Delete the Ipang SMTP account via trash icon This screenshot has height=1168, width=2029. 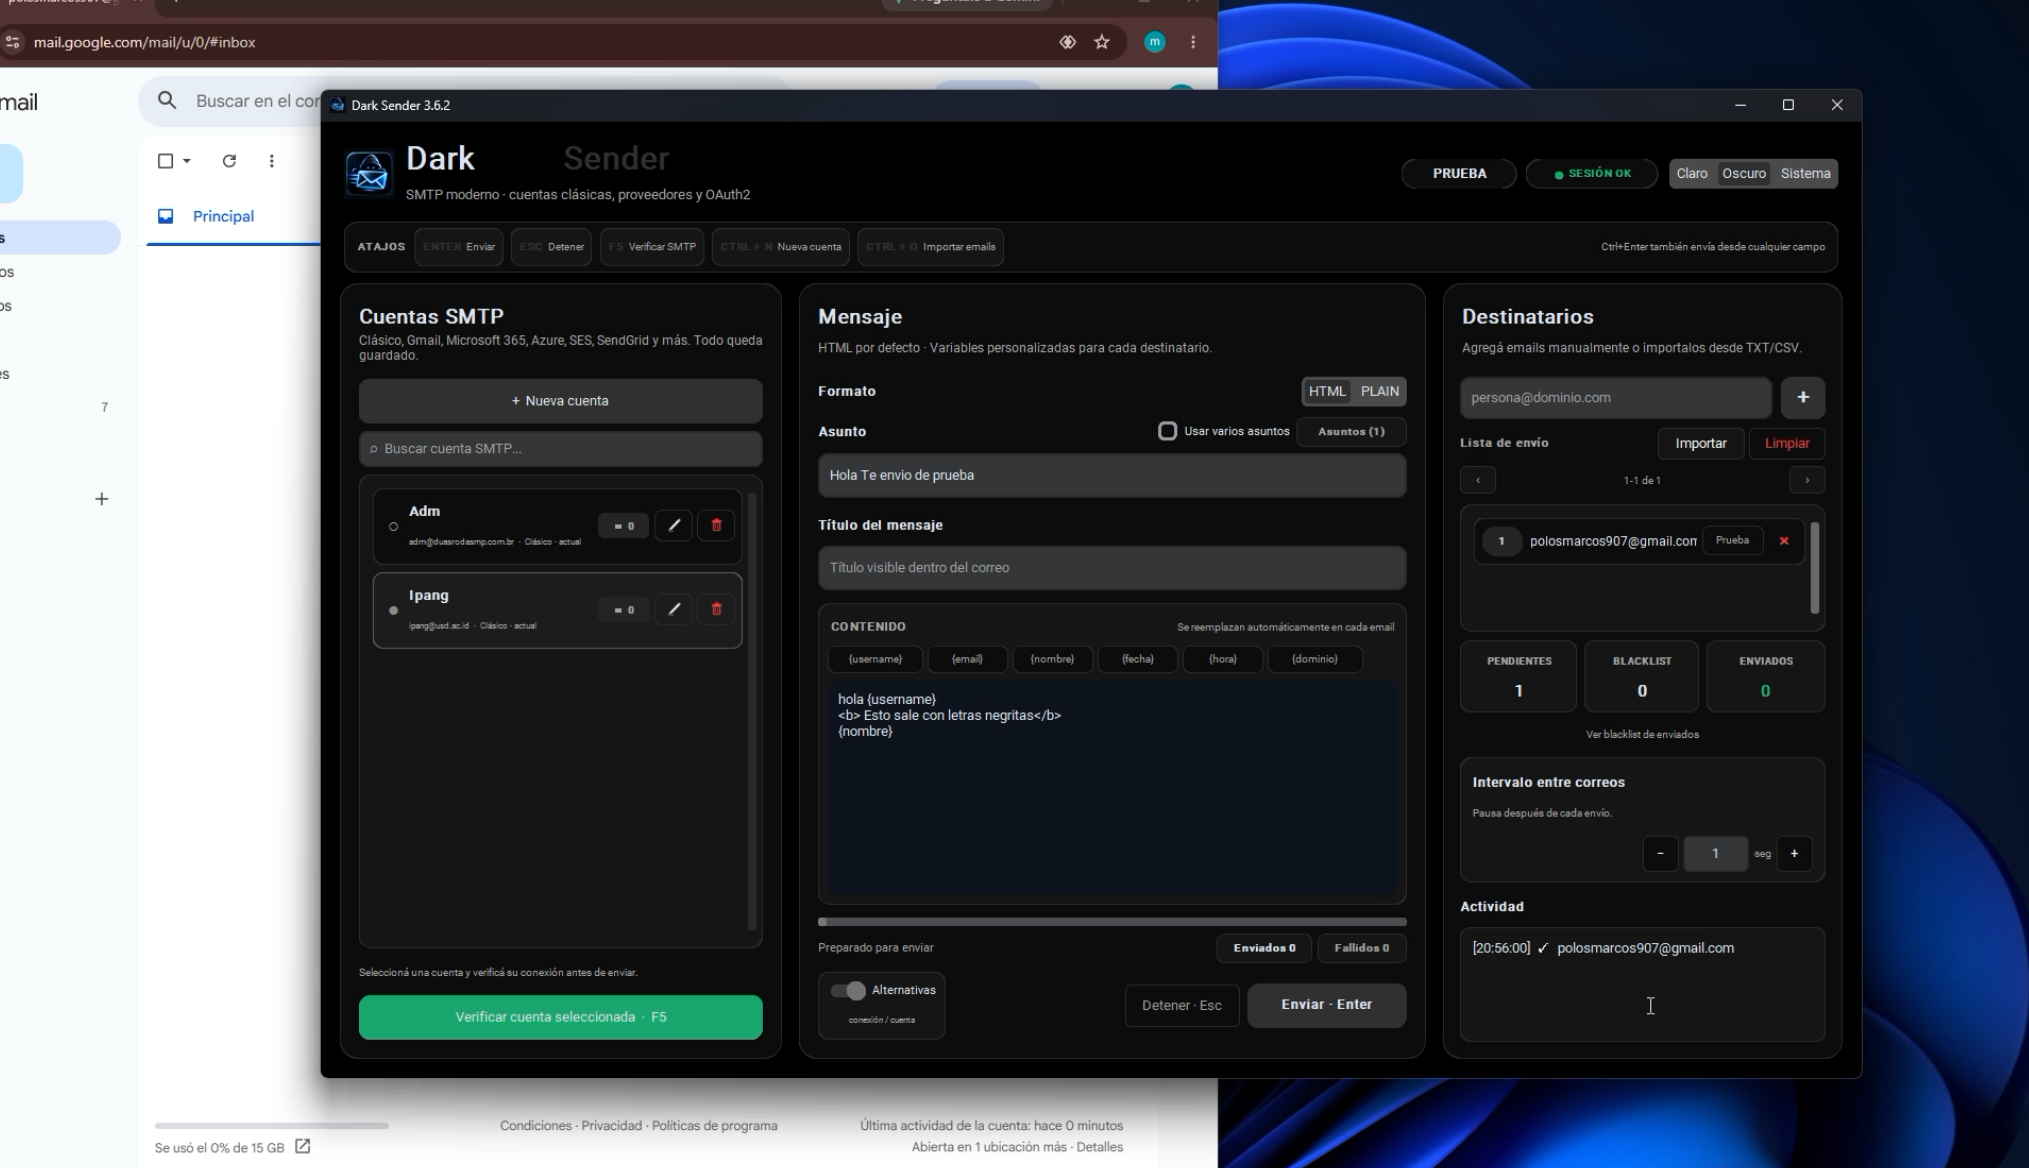(716, 609)
